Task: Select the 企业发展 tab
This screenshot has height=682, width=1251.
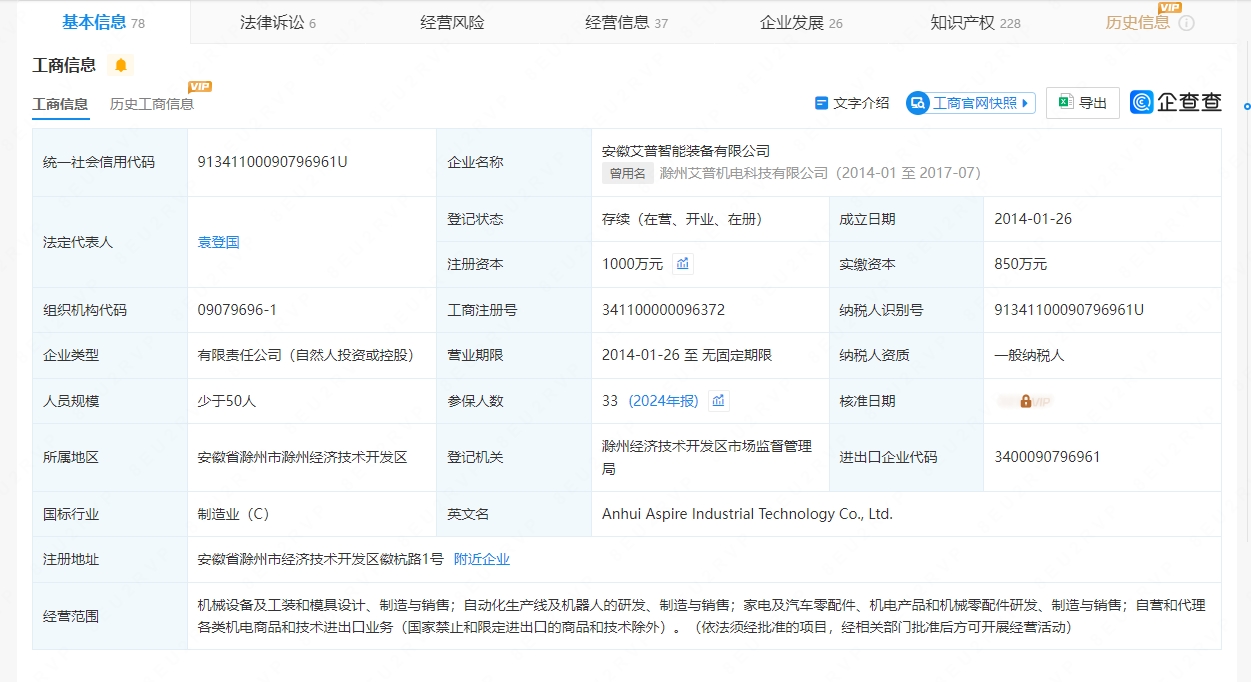Action: [801, 22]
